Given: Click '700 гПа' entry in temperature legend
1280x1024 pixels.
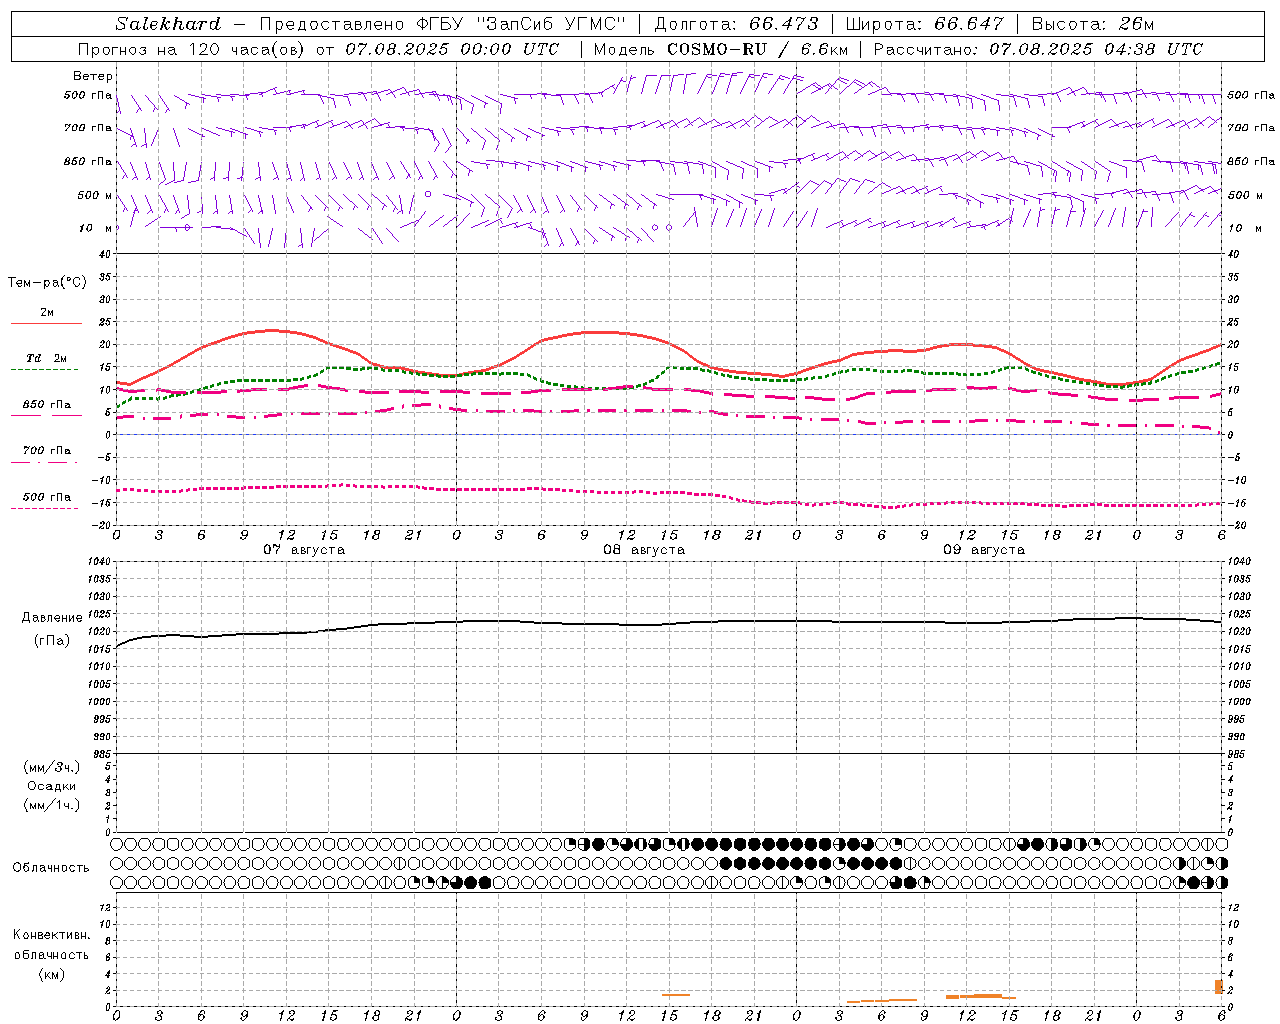Looking at the screenshot, I should pyautogui.click(x=47, y=451).
